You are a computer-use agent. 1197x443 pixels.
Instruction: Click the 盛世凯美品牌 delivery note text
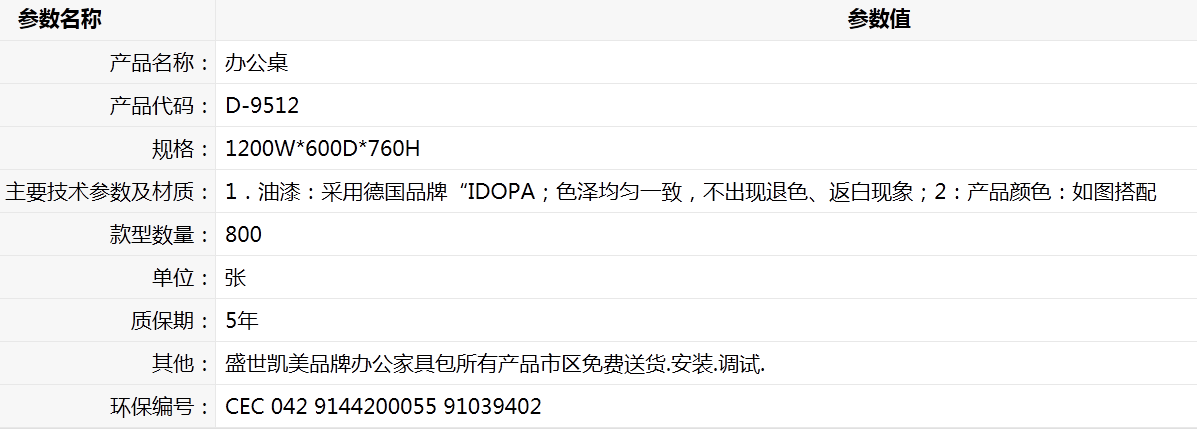(495, 363)
